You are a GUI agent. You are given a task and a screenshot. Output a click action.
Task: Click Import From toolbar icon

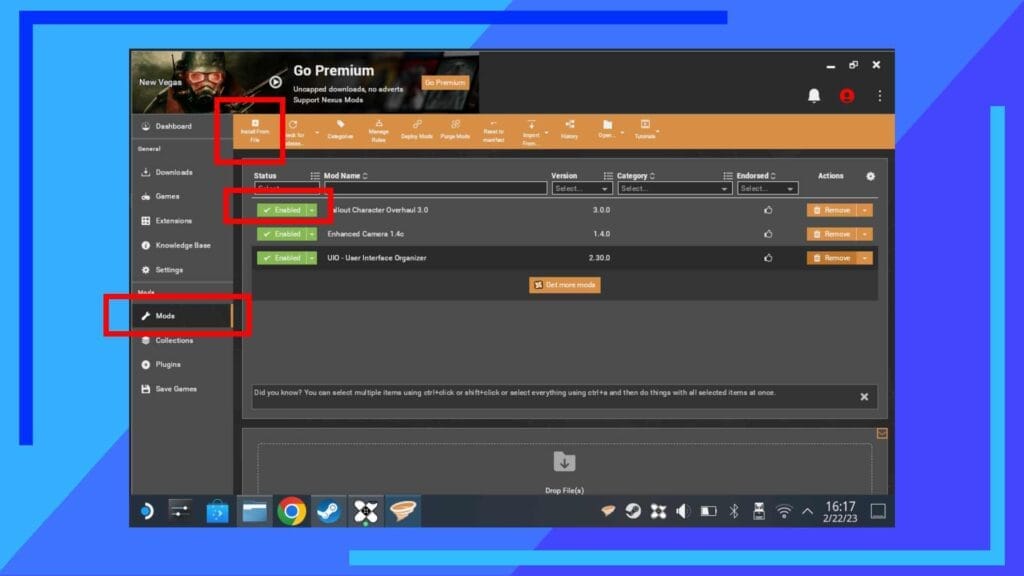[531, 133]
